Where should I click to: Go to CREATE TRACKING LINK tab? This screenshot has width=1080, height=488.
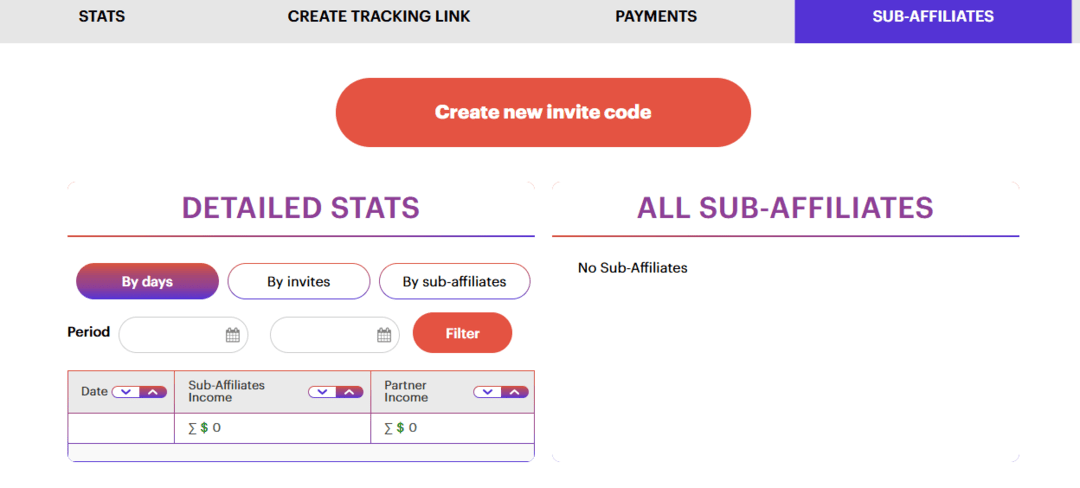click(x=378, y=17)
